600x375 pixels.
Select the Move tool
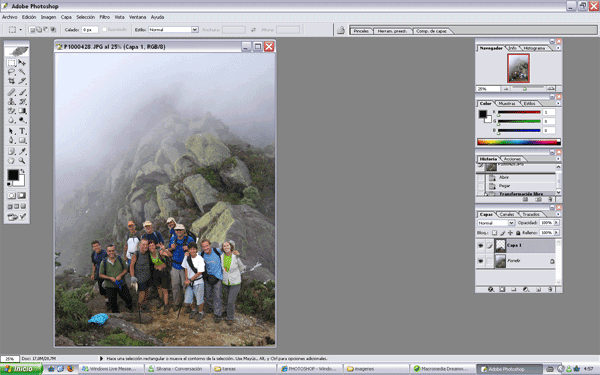(x=22, y=62)
